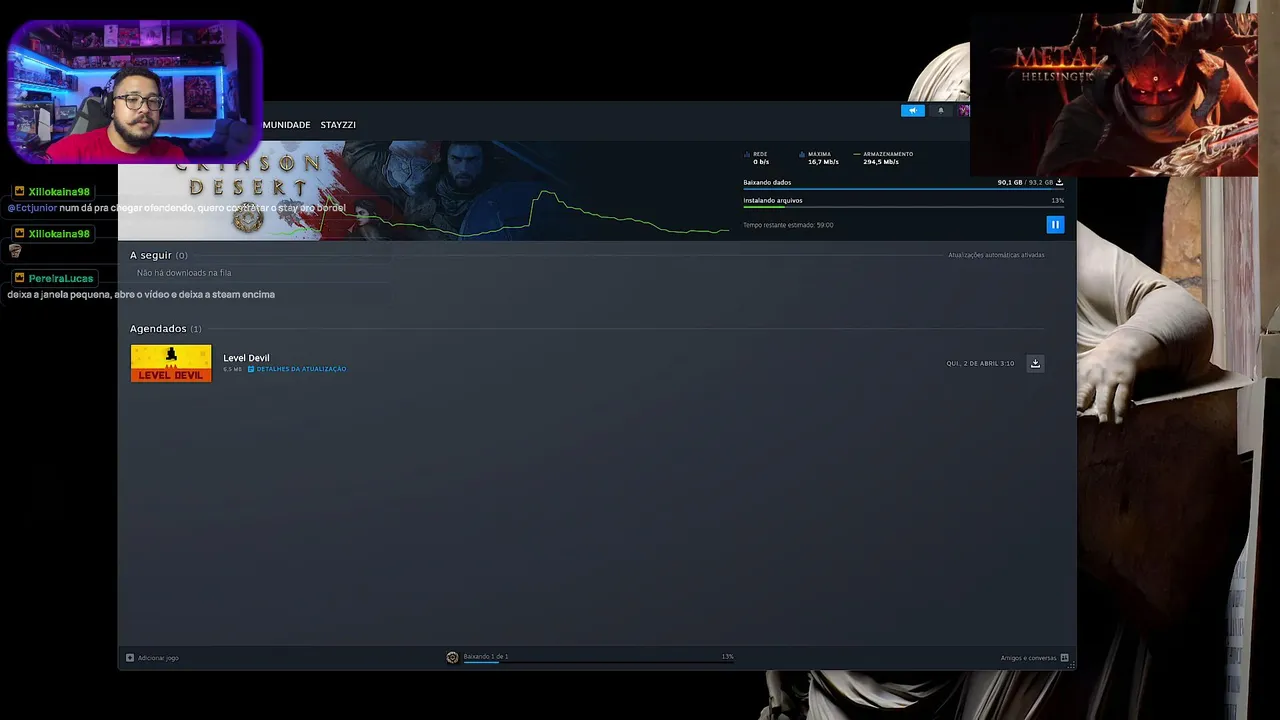Click the plus icon for Adicionar jogo
This screenshot has height=720, width=1280.
click(130, 658)
